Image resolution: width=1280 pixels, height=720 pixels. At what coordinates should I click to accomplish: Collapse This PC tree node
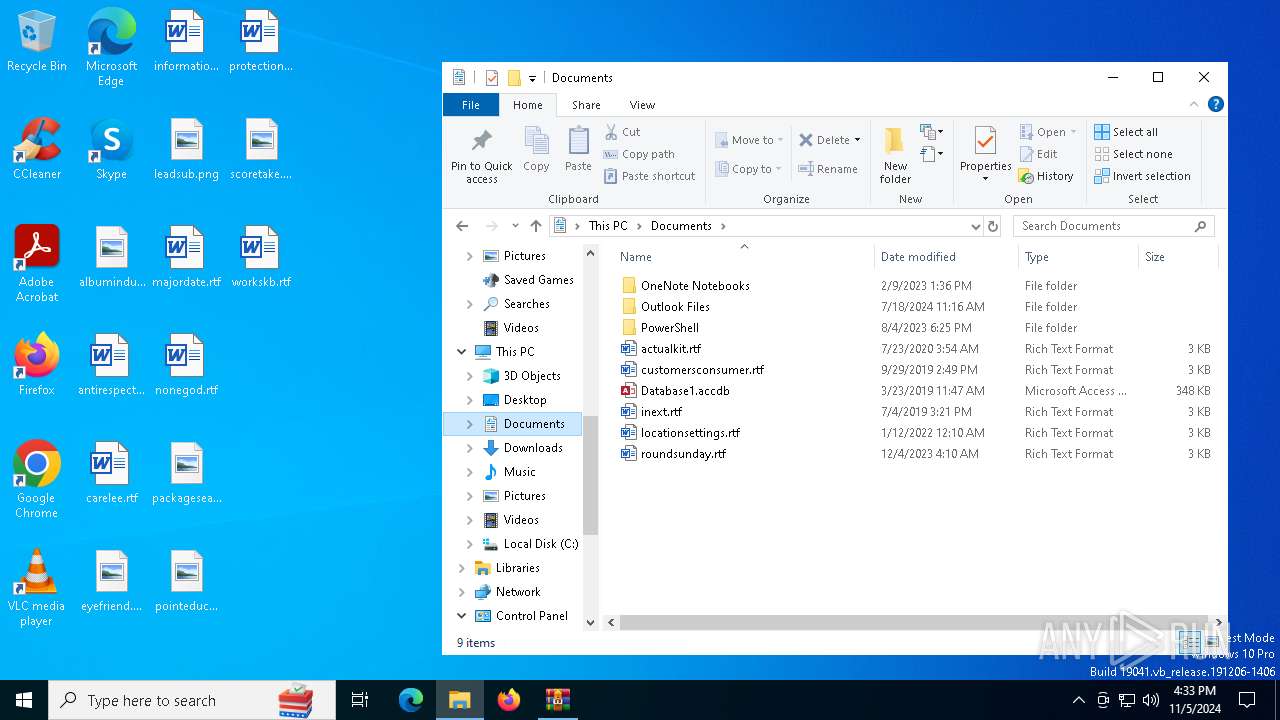click(x=462, y=352)
